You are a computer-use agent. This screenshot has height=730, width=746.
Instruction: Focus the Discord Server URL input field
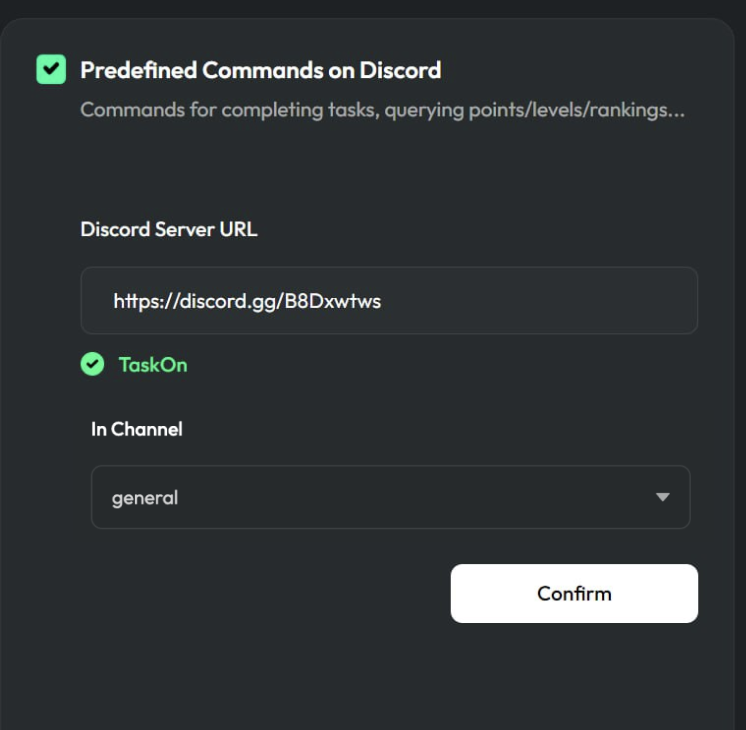coord(389,301)
